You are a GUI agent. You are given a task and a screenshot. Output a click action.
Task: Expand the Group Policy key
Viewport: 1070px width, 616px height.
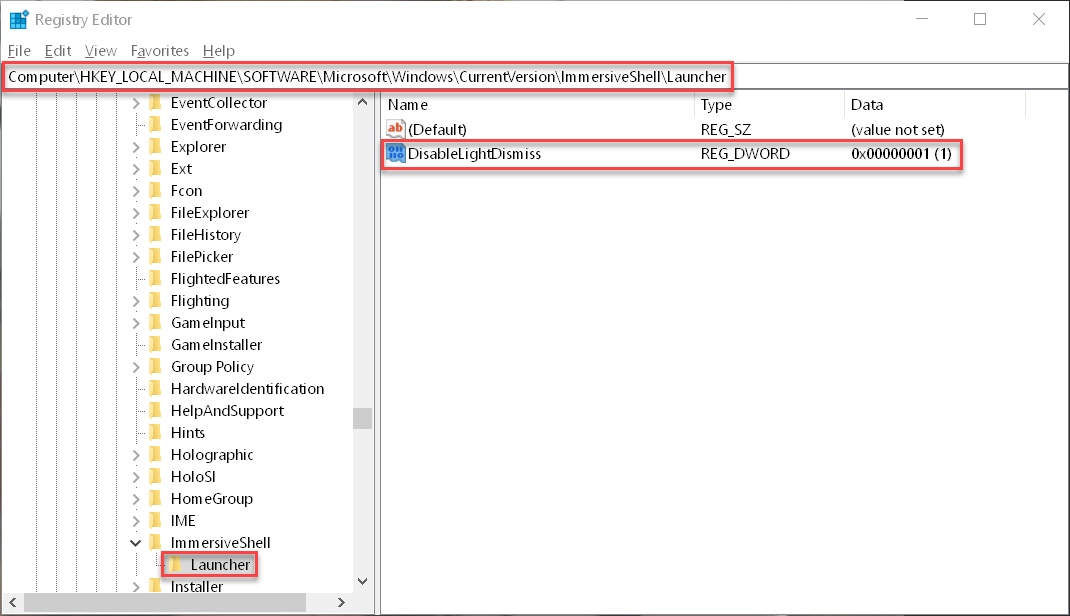point(136,367)
